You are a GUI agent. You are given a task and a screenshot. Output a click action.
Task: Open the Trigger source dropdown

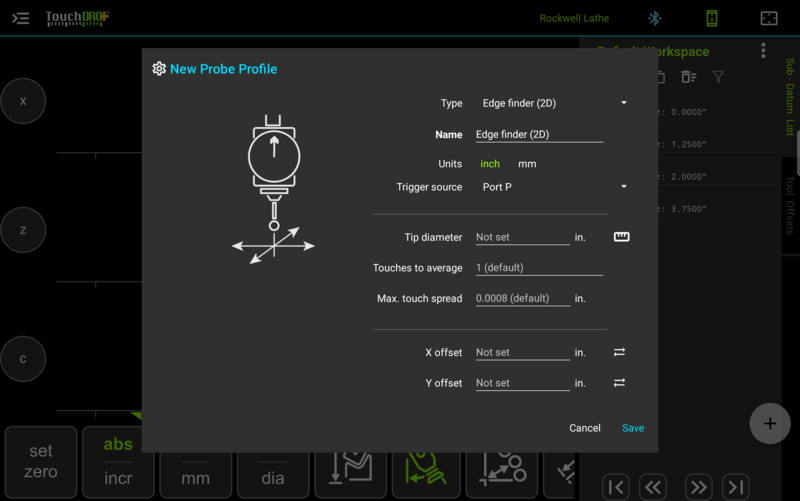pos(555,187)
